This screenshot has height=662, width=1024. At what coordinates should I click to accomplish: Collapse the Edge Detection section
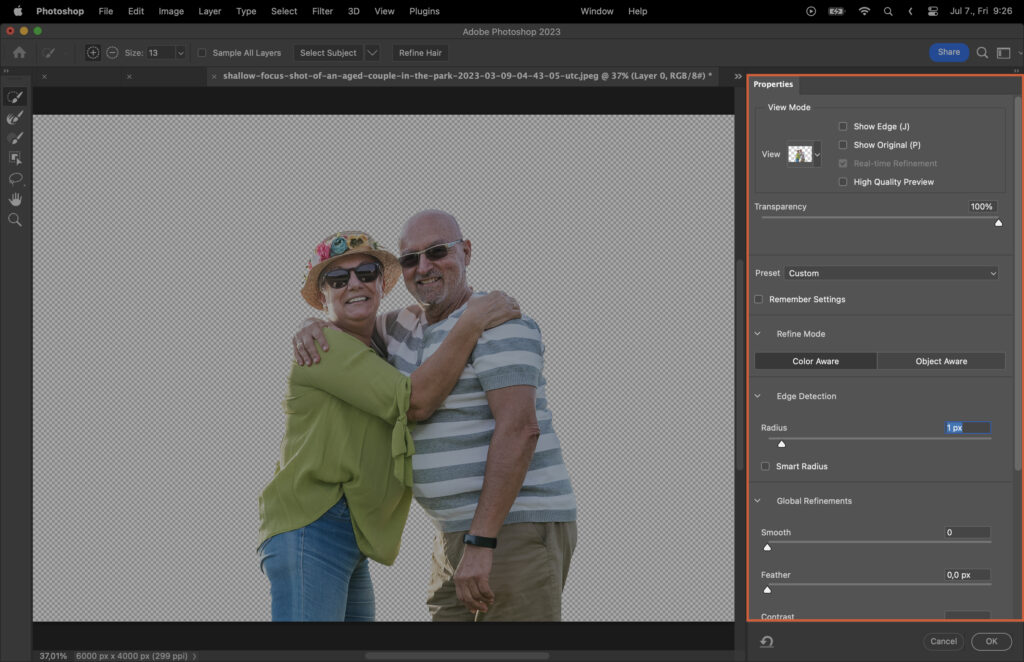[757, 396]
